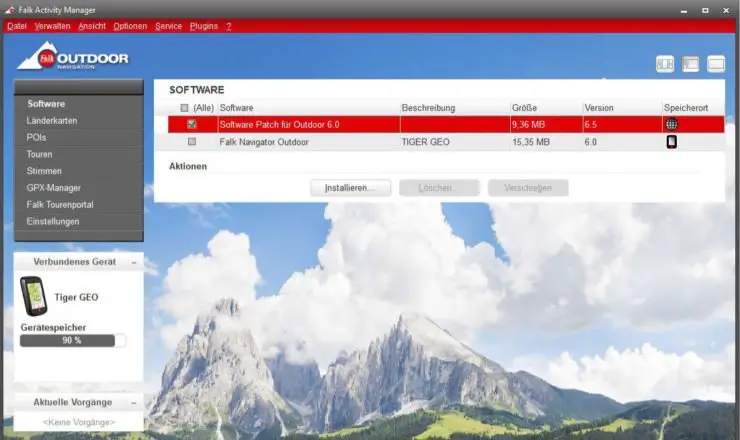Open the question mark help menu
This screenshot has width=740, height=440.
tap(229, 26)
